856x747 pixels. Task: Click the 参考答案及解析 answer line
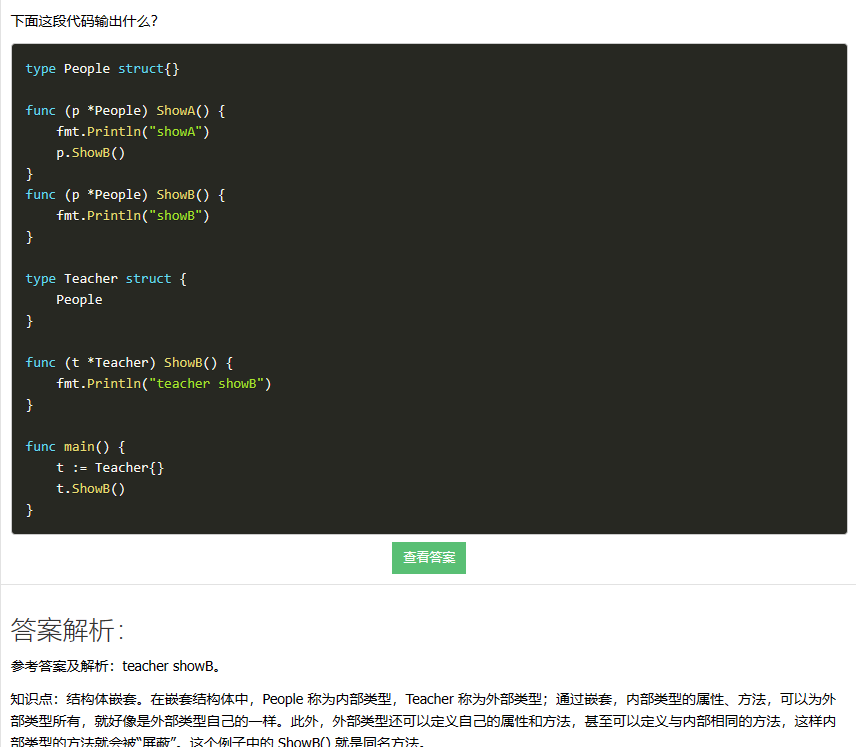pos(115,666)
